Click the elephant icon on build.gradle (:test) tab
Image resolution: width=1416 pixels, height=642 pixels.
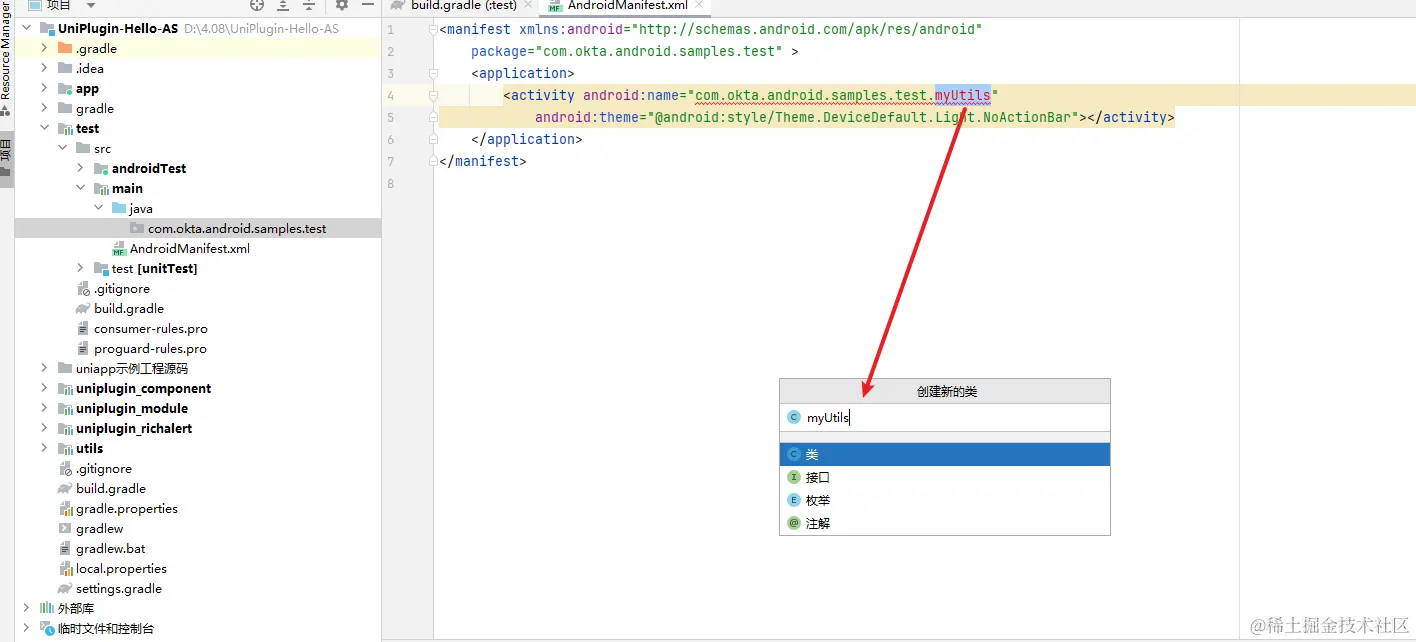tap(398, 5)
